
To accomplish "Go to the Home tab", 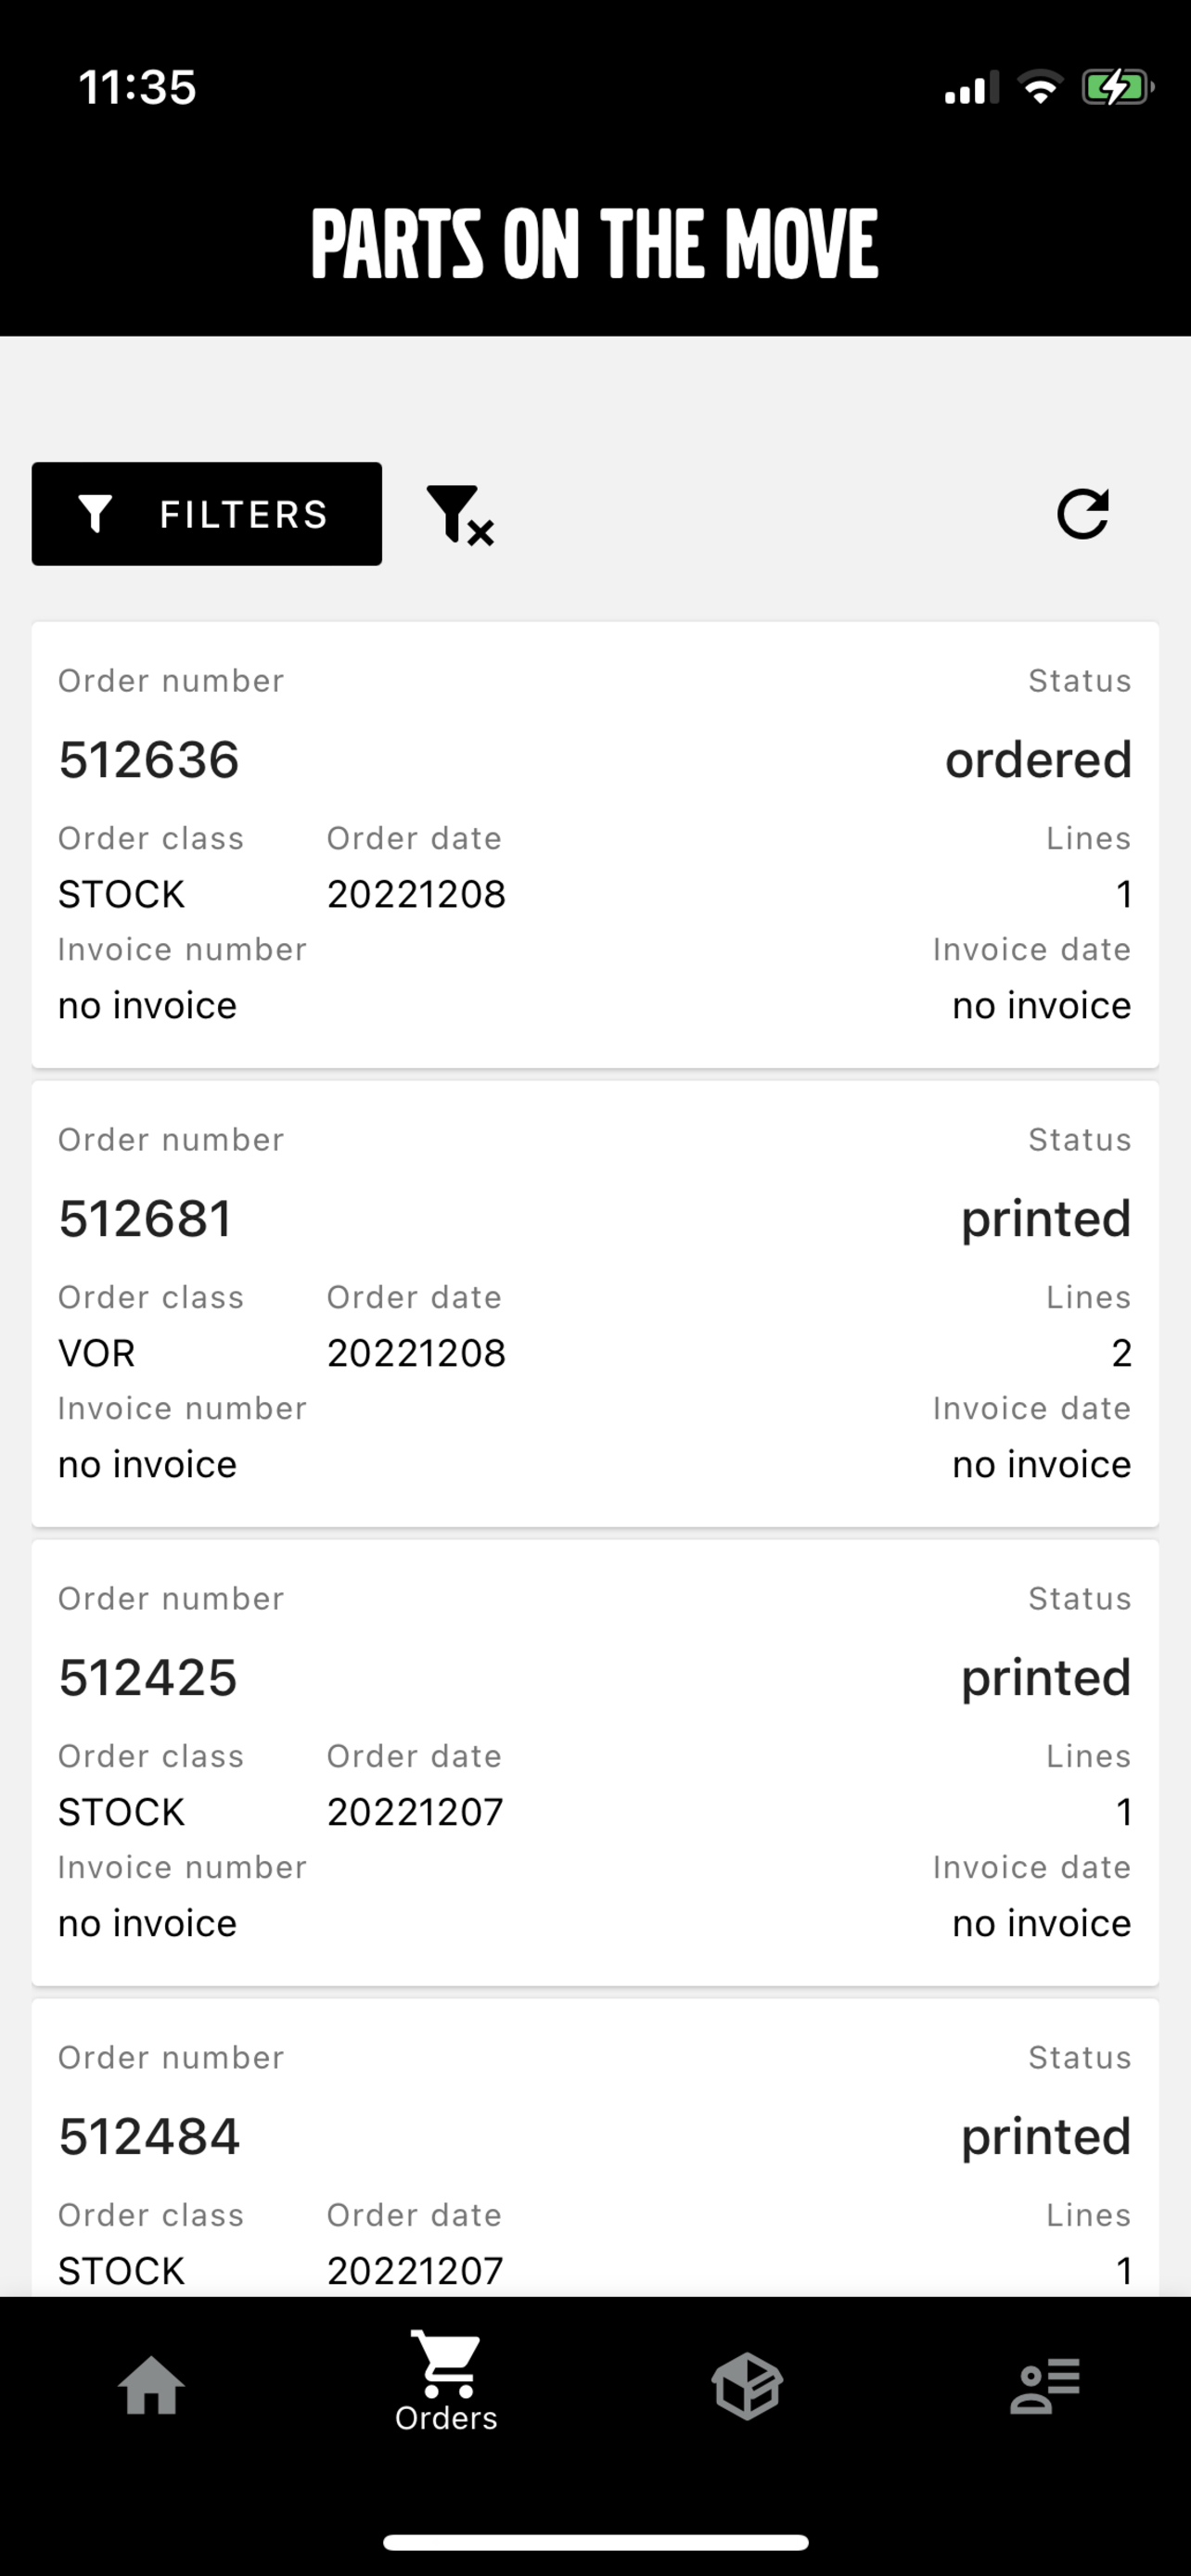I will [x=151, y=2385].
